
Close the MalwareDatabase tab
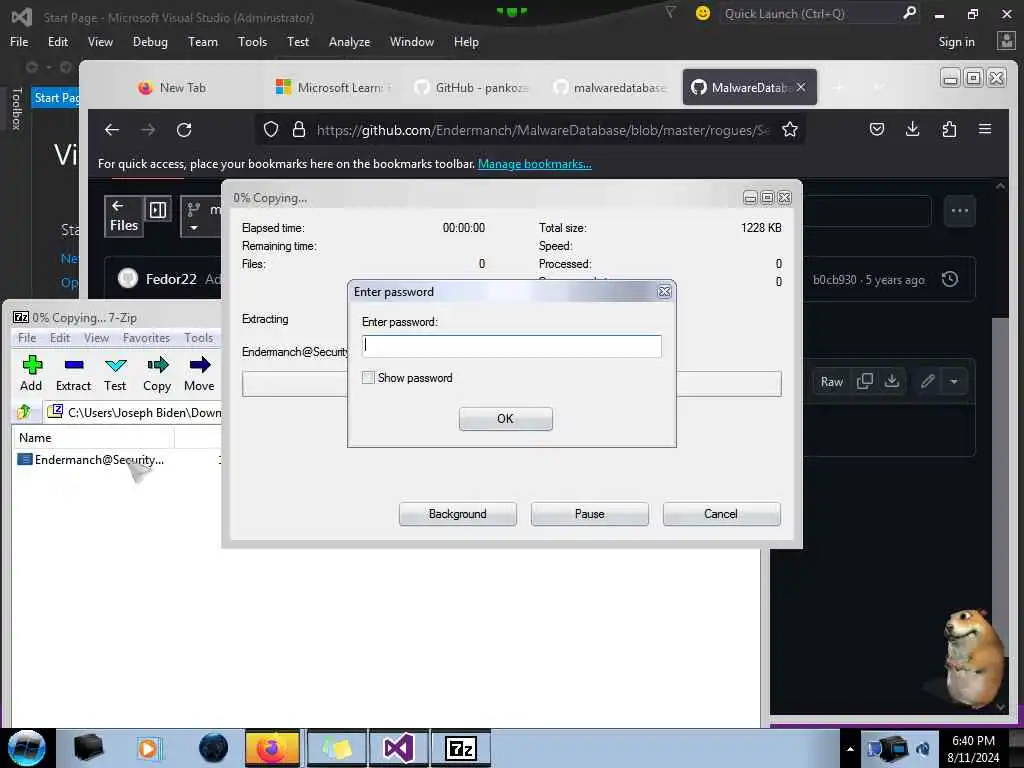point(801,87)
